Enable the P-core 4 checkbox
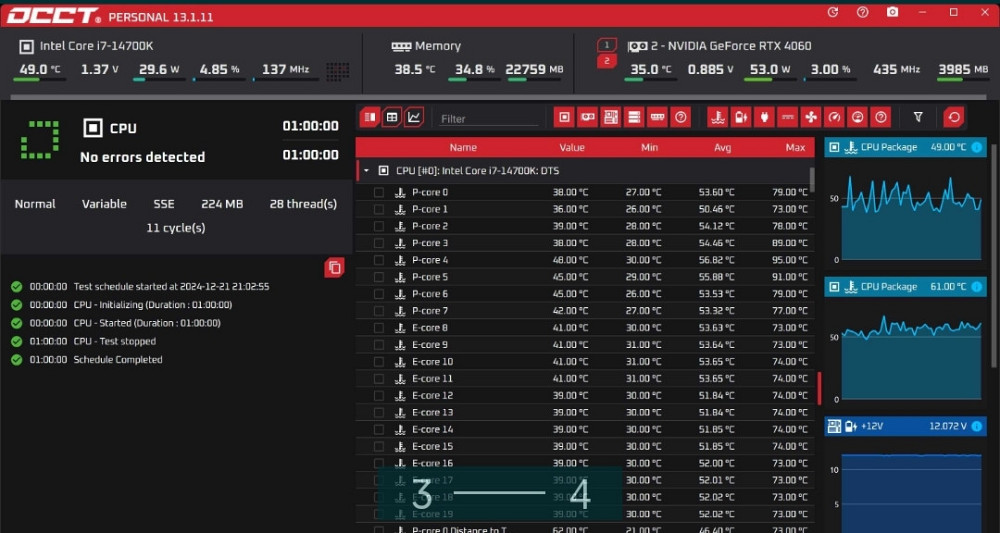 (x=379, y=260)
